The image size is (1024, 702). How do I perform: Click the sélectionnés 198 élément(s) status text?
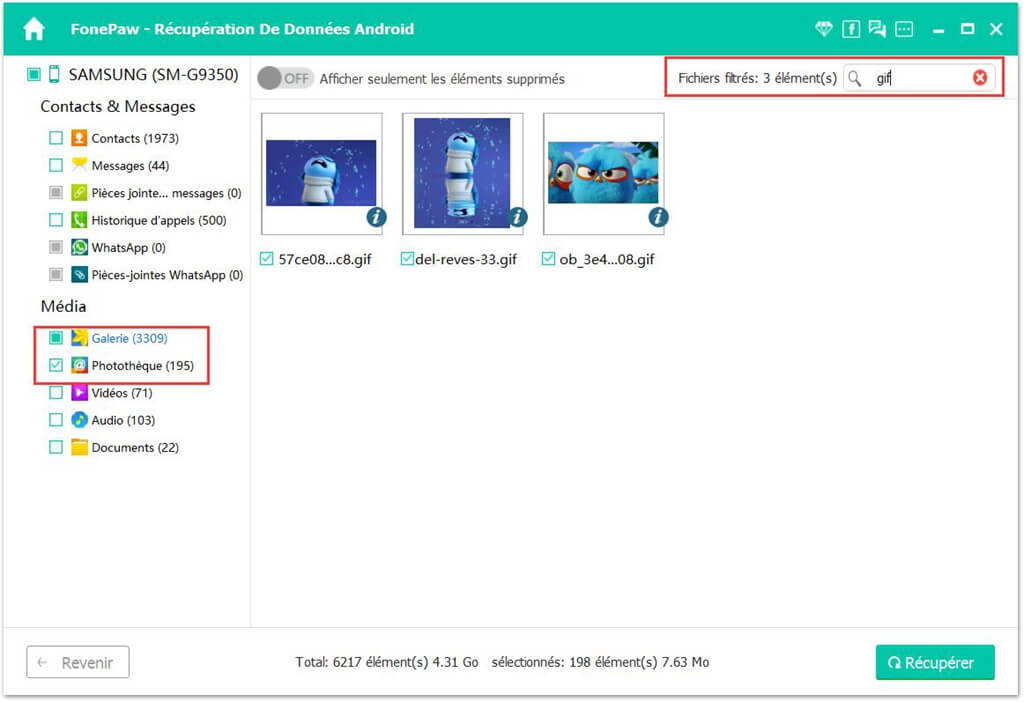tap(600, 662)
